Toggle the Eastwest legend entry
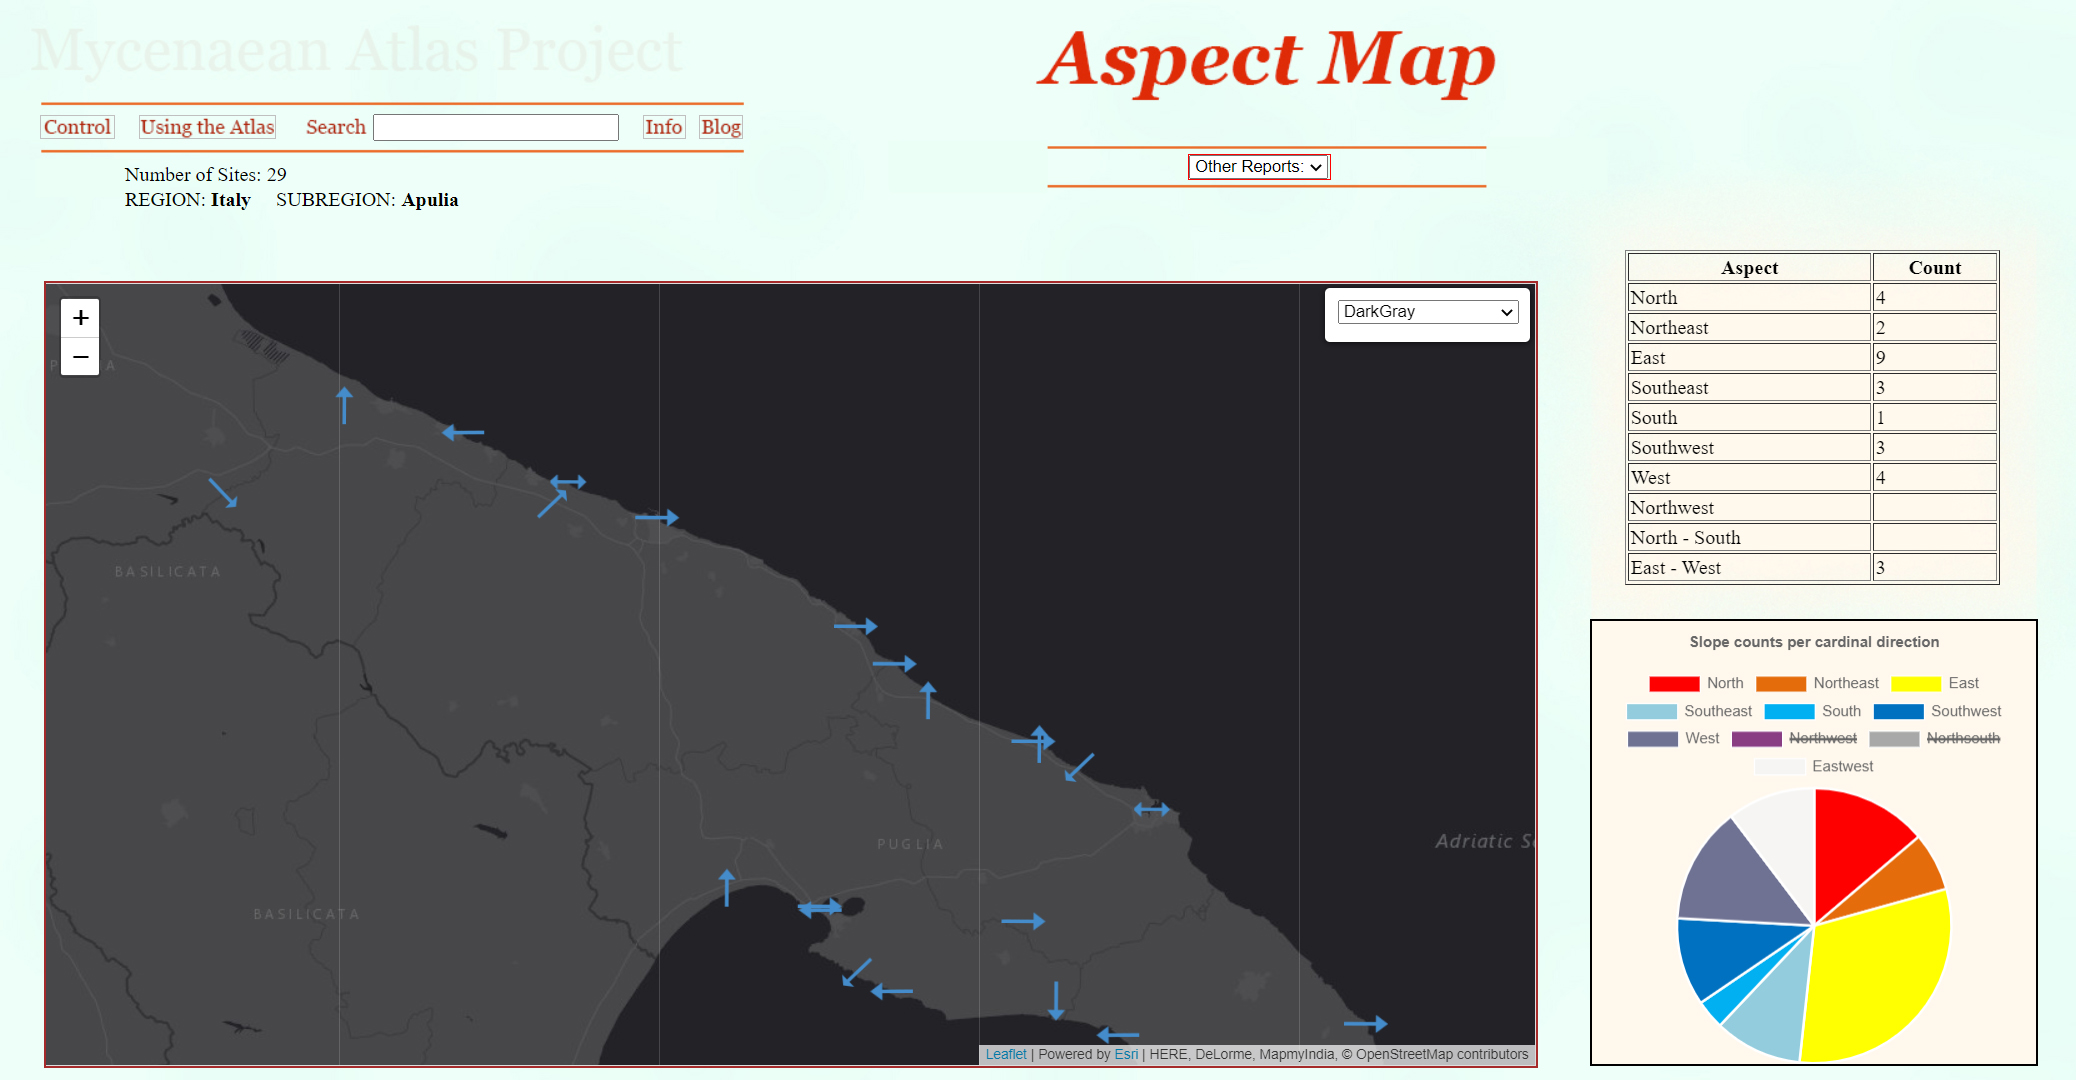 click(x=1814, y=767)
